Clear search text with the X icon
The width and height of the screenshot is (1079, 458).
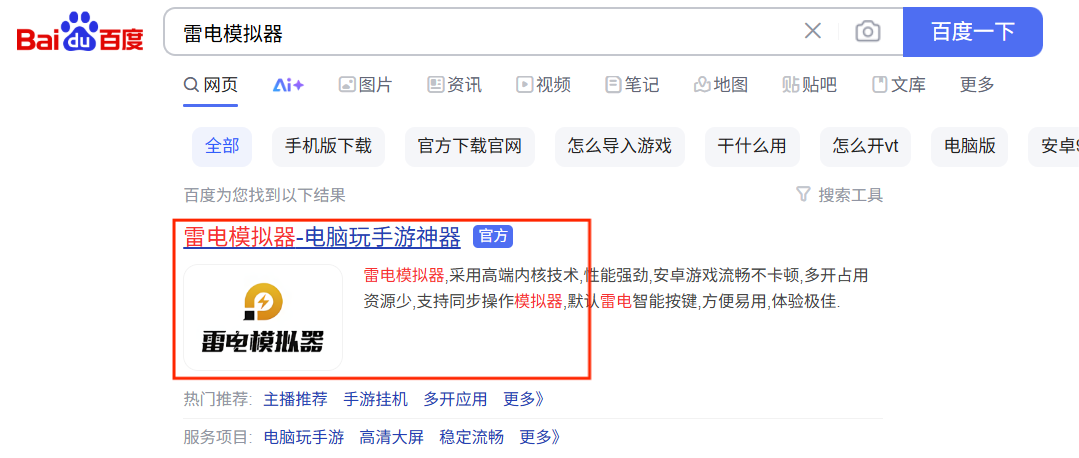click(x=813, y=31)
